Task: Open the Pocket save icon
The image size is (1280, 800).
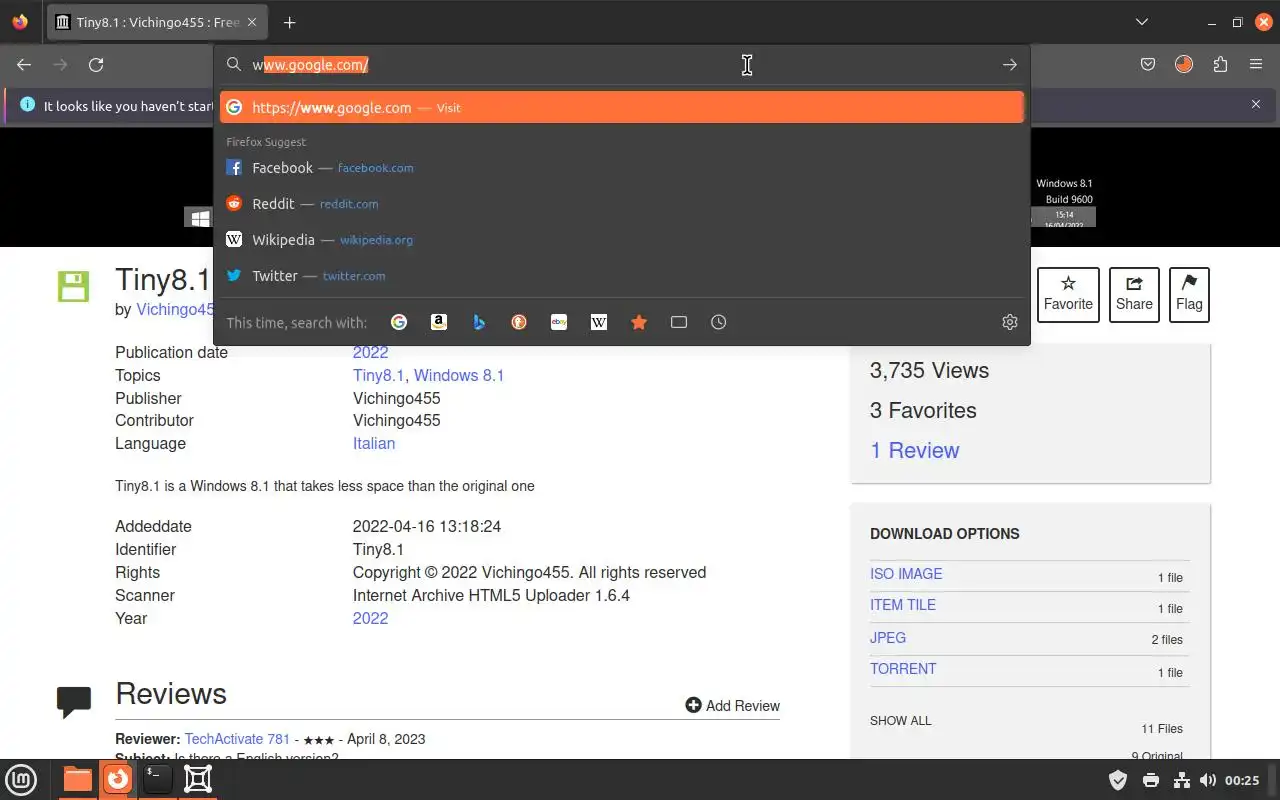Action: click(1148, 65)
